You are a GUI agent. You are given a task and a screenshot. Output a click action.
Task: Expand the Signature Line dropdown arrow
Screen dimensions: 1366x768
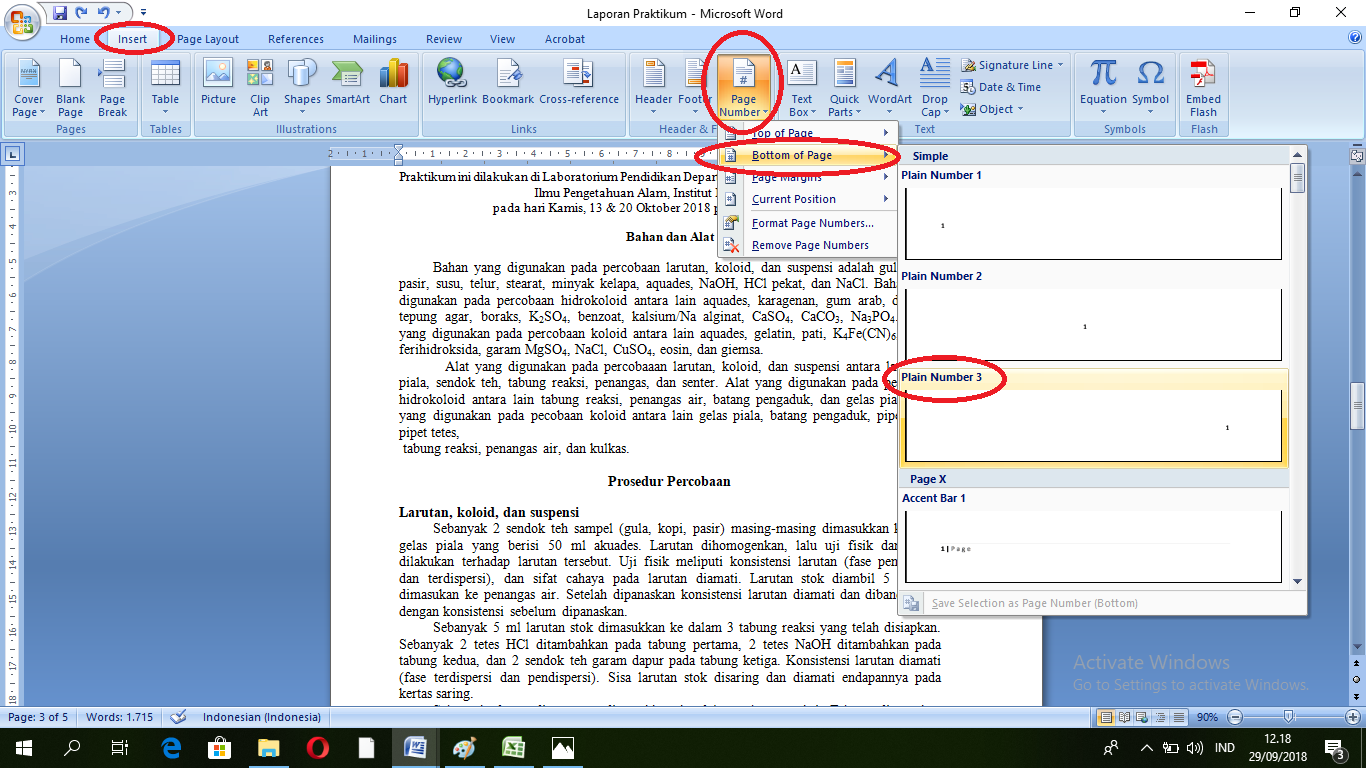click(x=1060, y=65)
